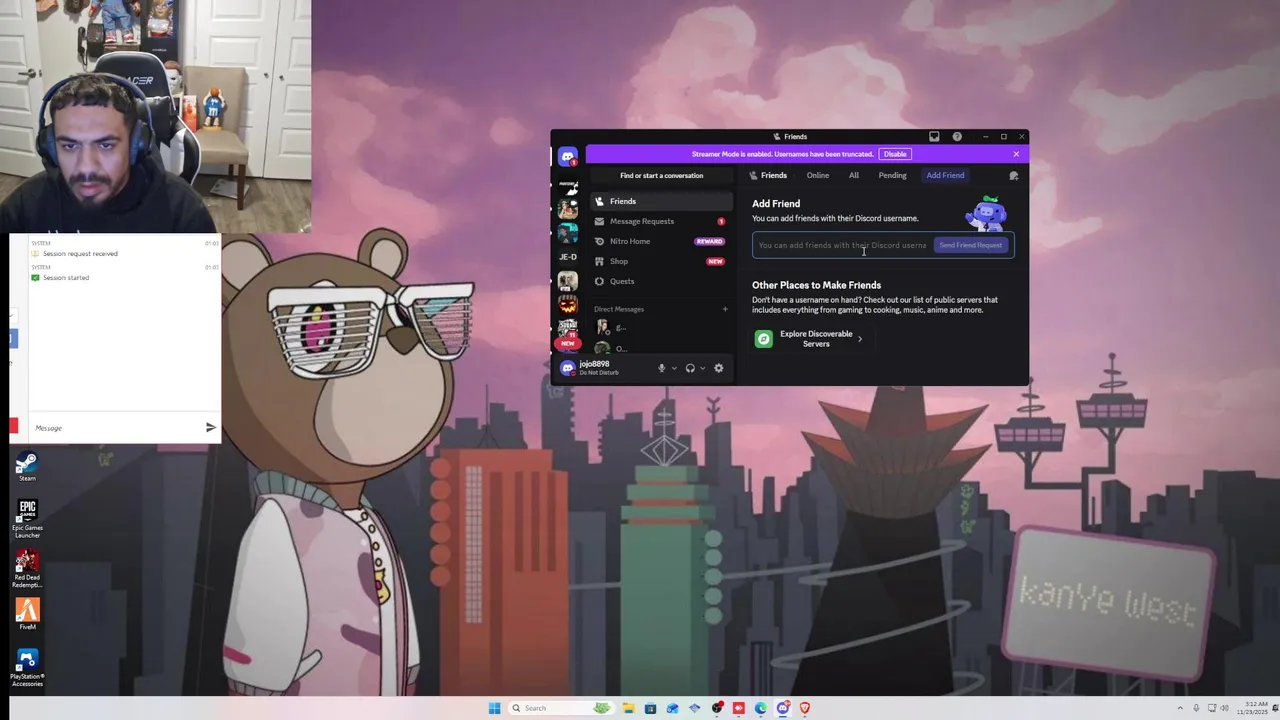Switch to the Online friends tab

point(818,175)
